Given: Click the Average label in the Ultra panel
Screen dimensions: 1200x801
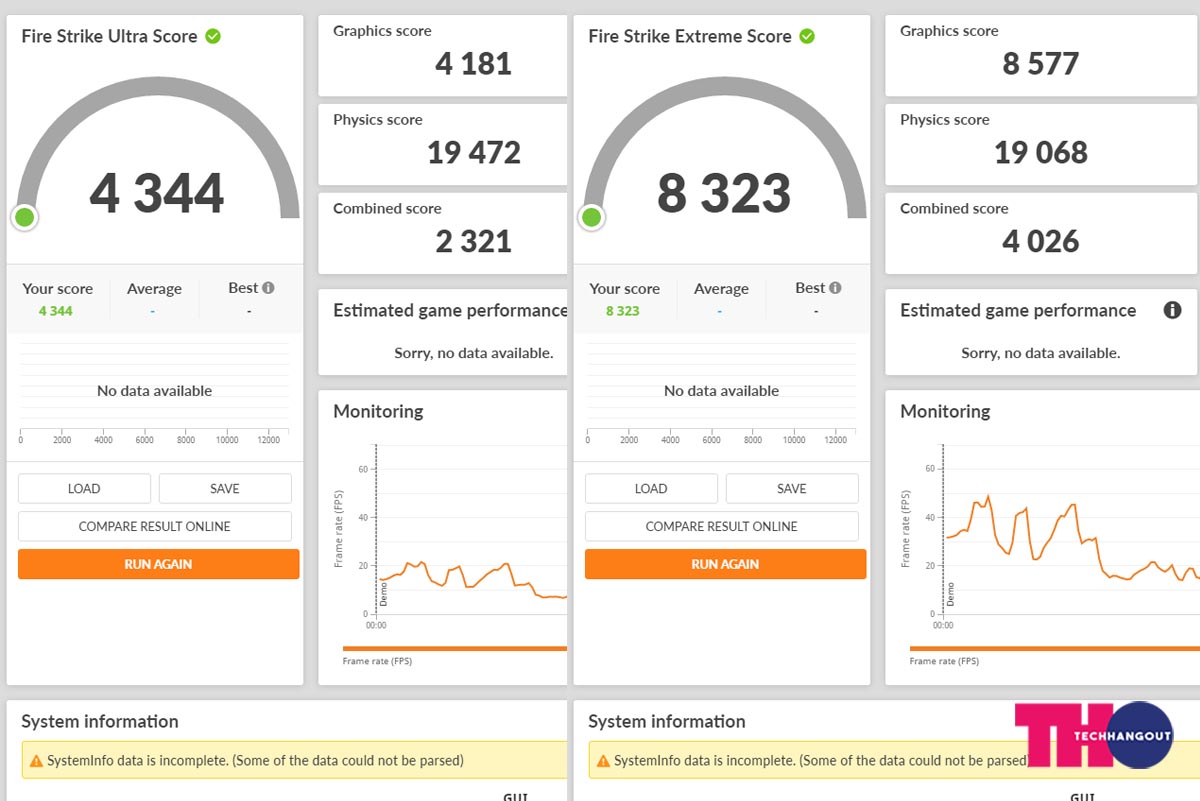Looking at the screenshot, I should click(154, 289).
